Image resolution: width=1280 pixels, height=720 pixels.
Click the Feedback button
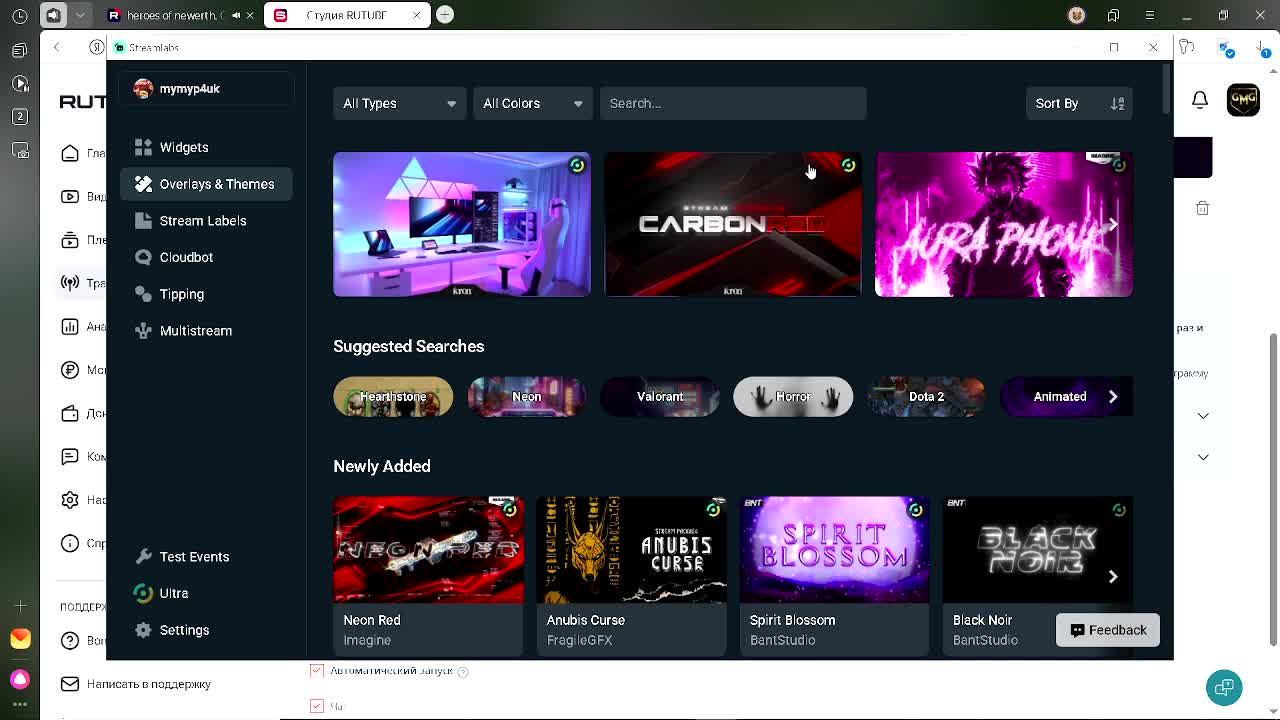[x=1108, y=630]
